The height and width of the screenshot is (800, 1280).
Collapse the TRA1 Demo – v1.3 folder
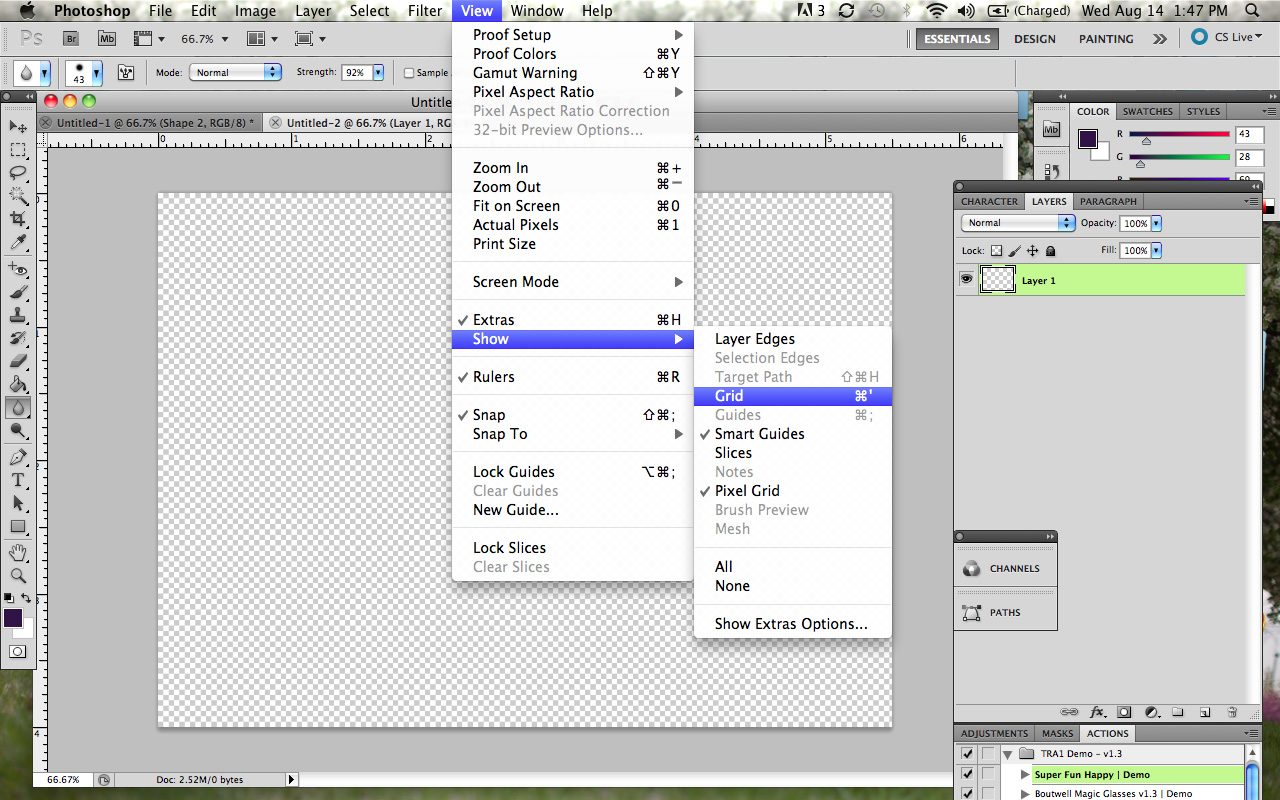(1009, 753)
